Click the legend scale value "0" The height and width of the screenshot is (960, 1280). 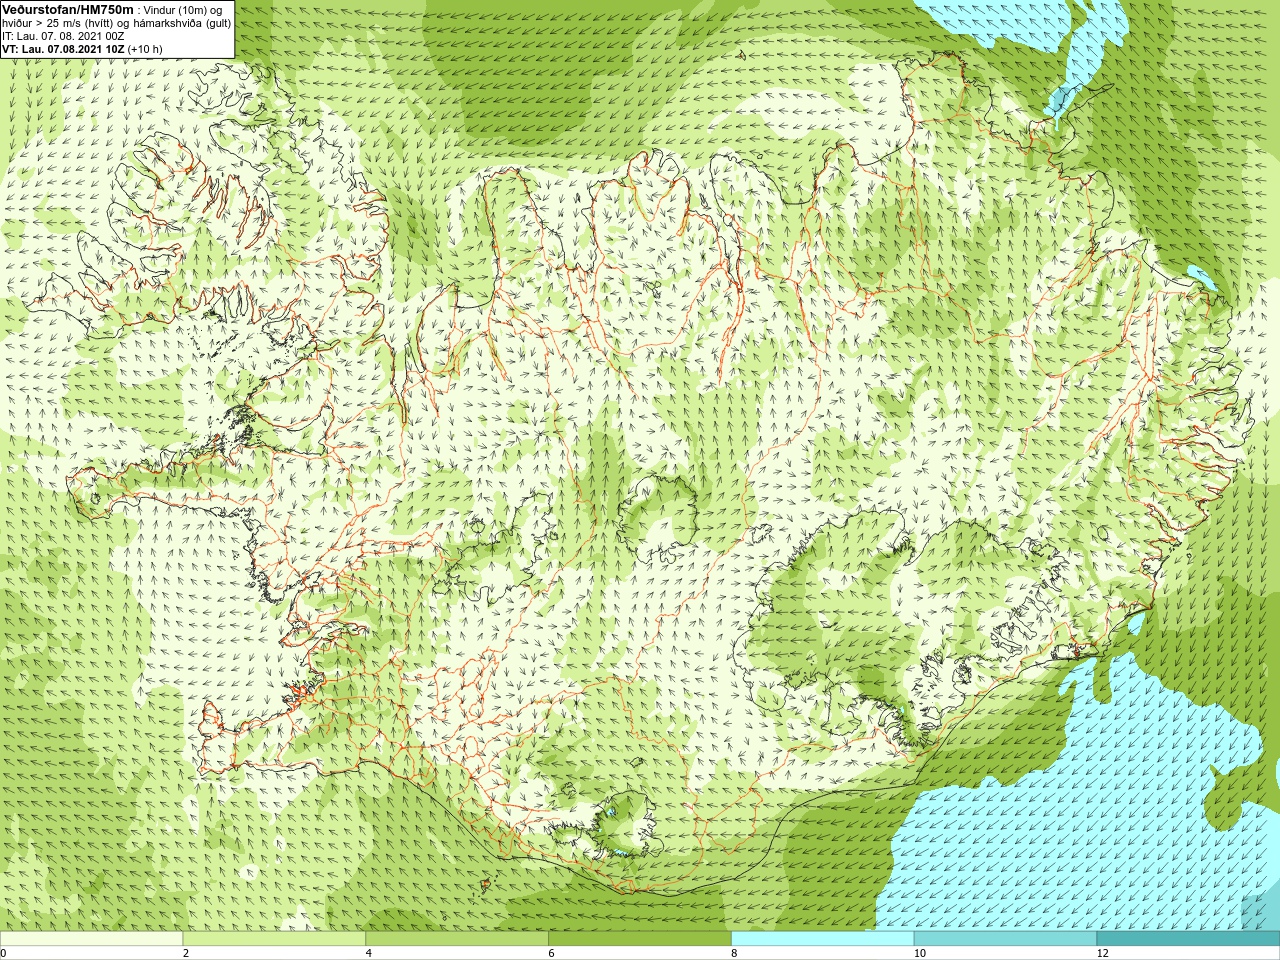(x=4, y=953)
